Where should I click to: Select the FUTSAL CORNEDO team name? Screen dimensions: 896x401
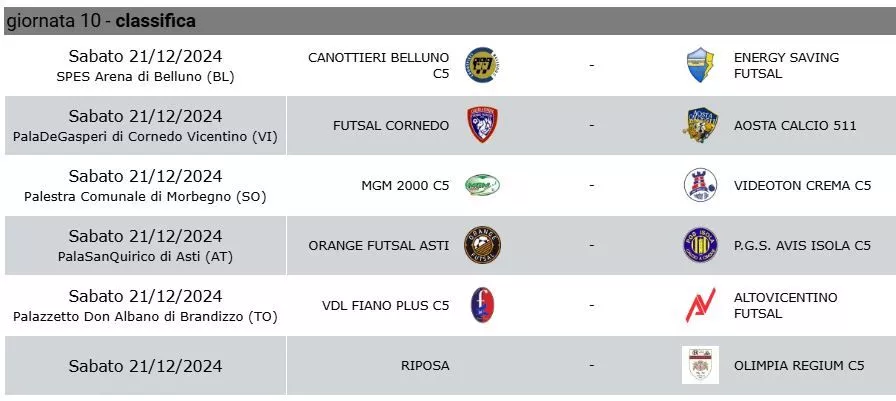click(391, 125)
